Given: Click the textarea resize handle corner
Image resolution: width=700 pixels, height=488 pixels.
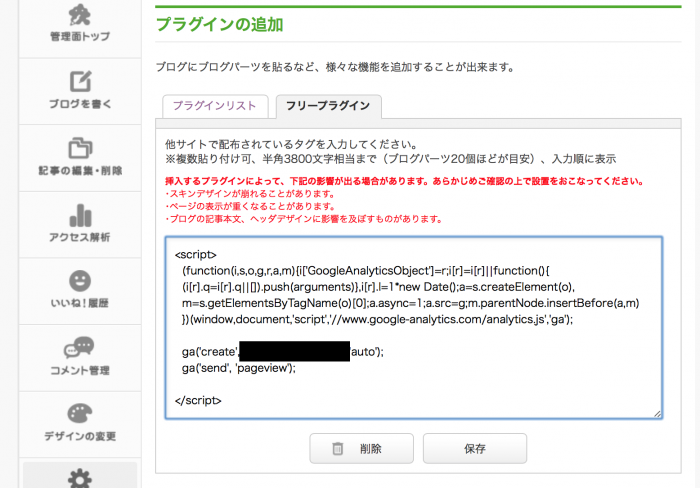Looking at the screenshot, I should (656, 411).
